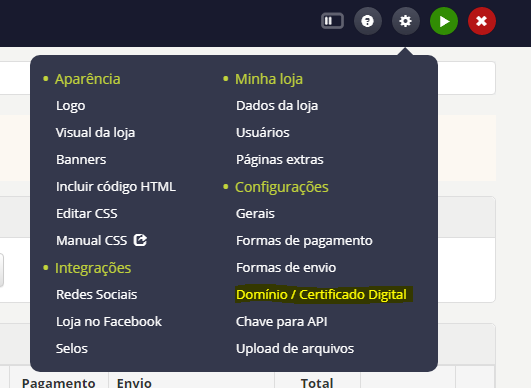Click the settings gear icon
The image size is (531, 388).
(405, 21)
